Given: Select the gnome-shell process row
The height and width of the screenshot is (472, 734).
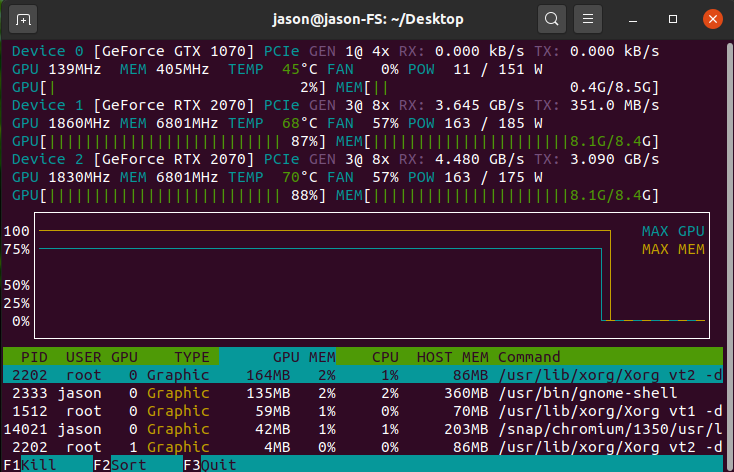Looking at the screenshot, I should coord(363,393).
